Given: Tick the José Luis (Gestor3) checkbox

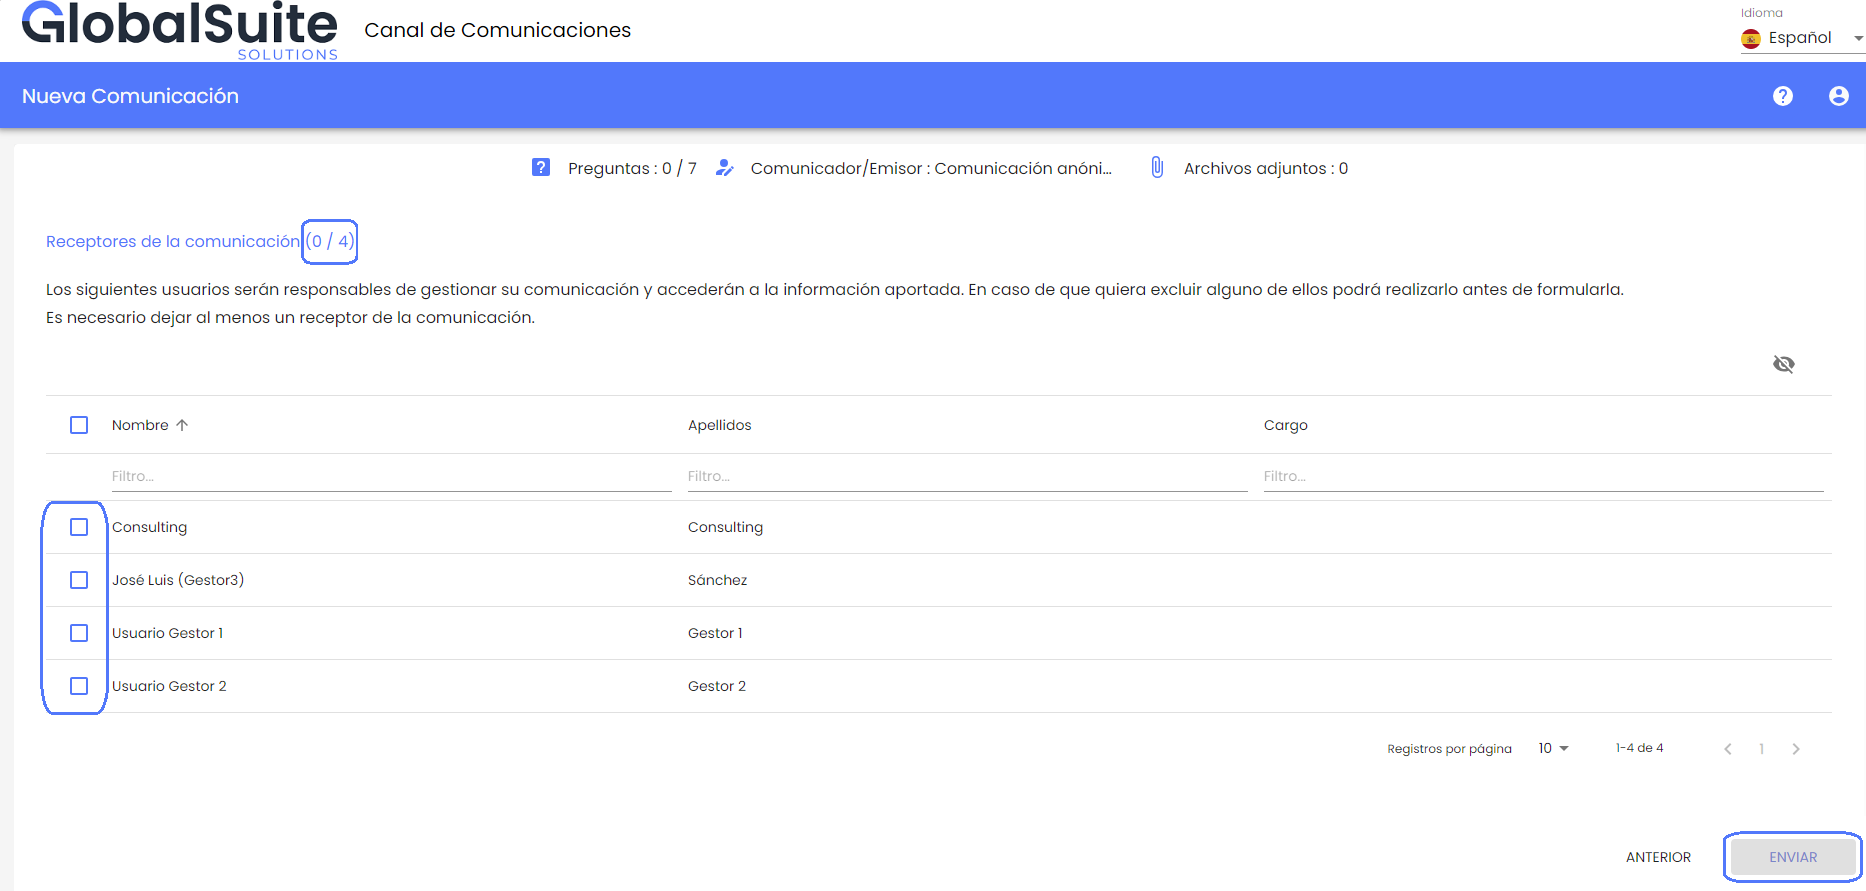Looking at the screenshot, I should tap(79, 580).
